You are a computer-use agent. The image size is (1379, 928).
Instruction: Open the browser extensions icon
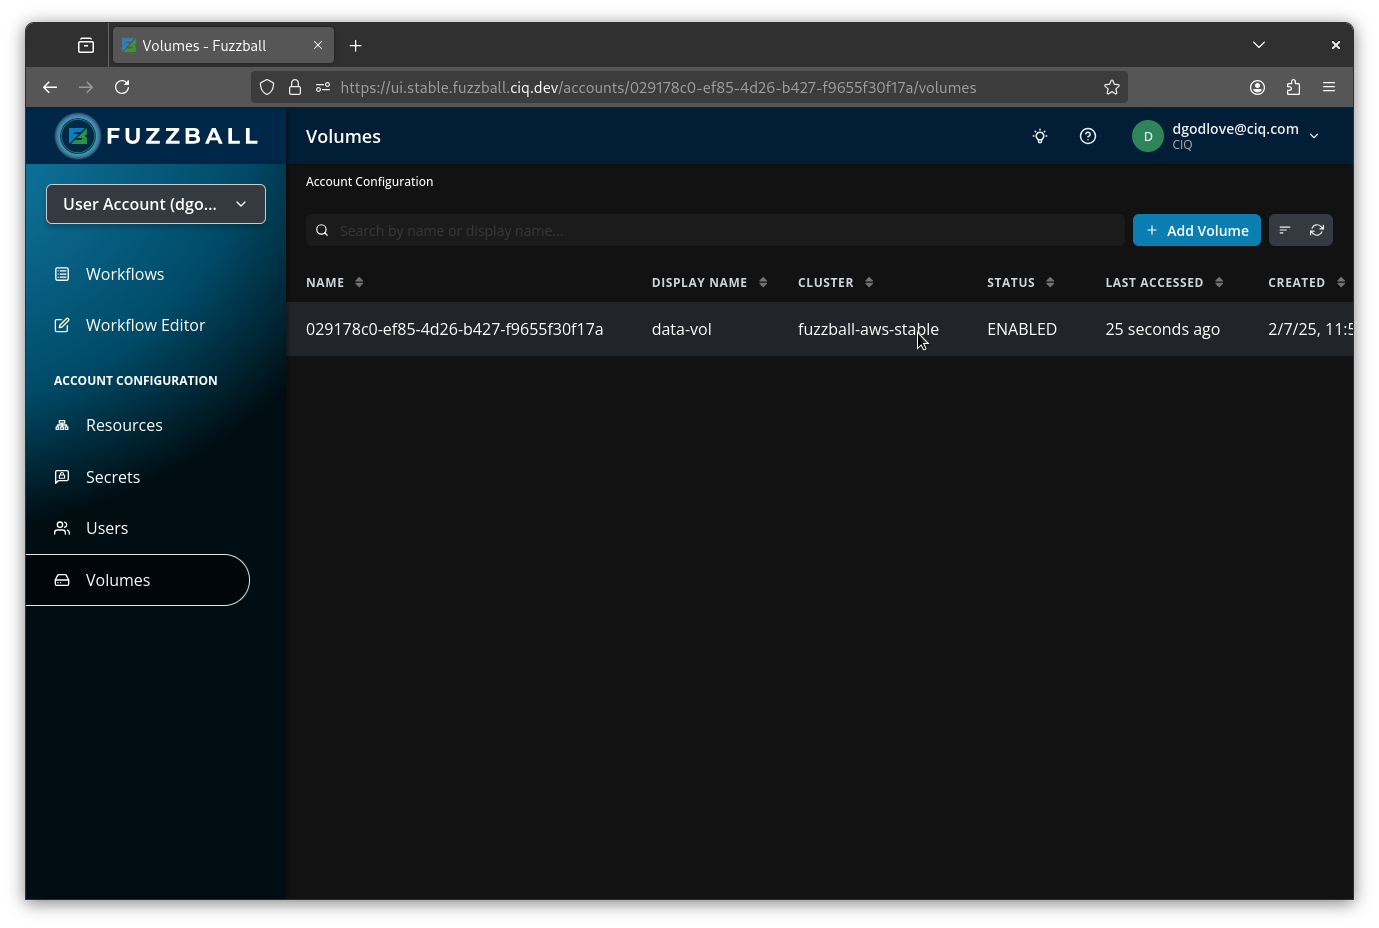[1293, 87]
